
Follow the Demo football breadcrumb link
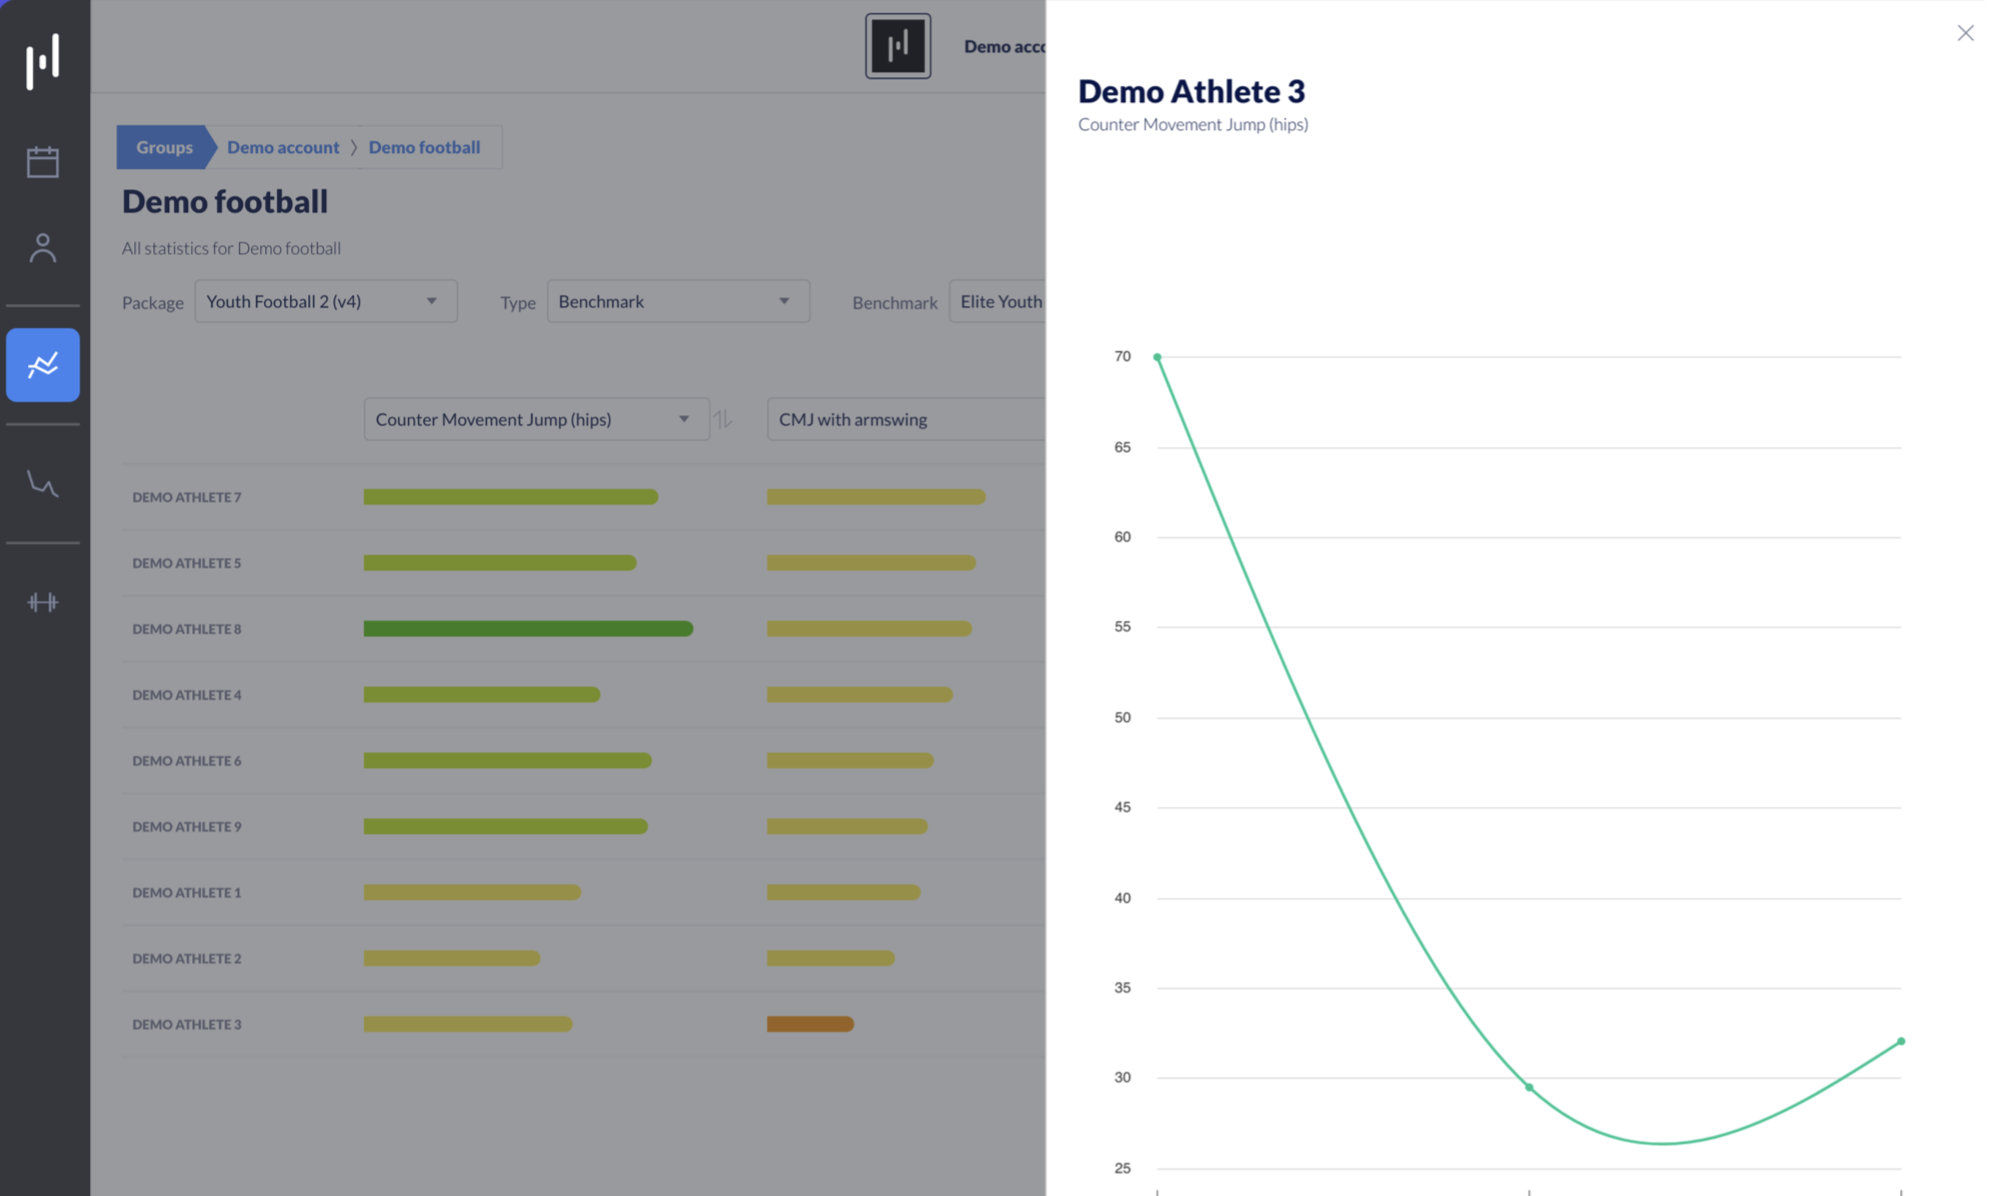click(424, 147)
